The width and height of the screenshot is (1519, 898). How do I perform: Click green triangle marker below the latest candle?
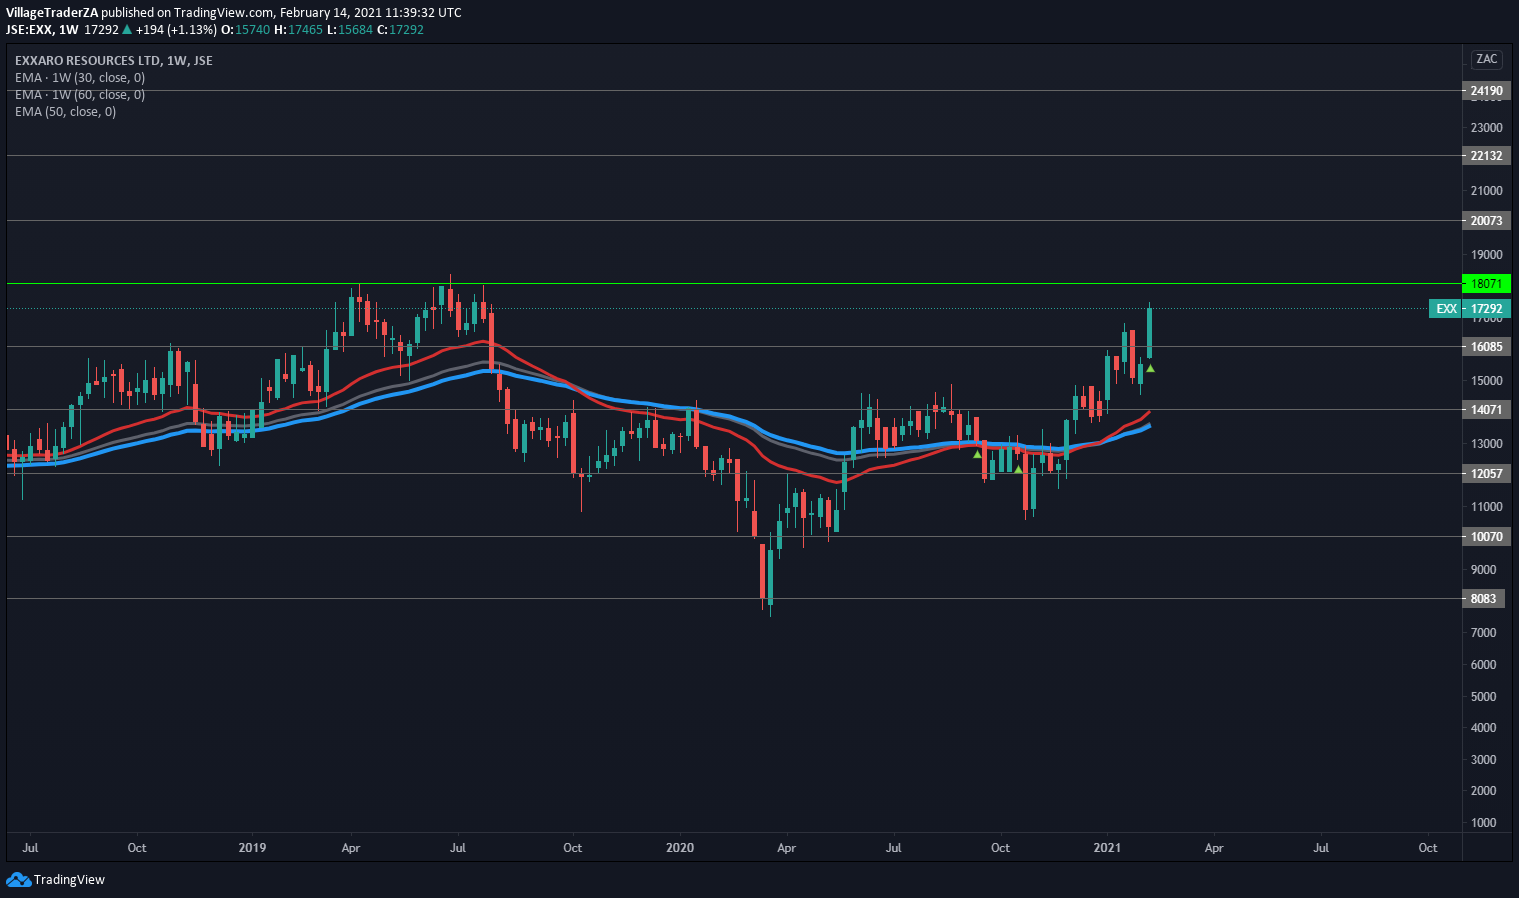[1150, 369]
